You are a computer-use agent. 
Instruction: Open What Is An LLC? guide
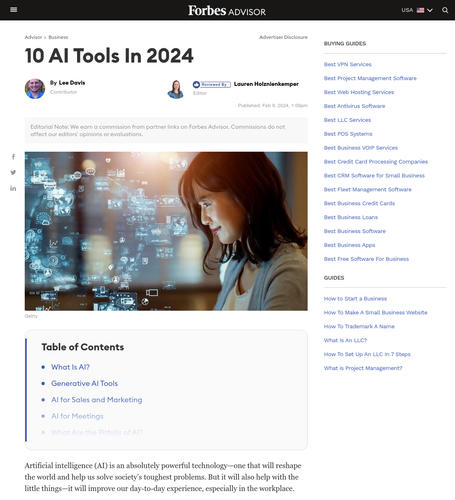[345, 340]
